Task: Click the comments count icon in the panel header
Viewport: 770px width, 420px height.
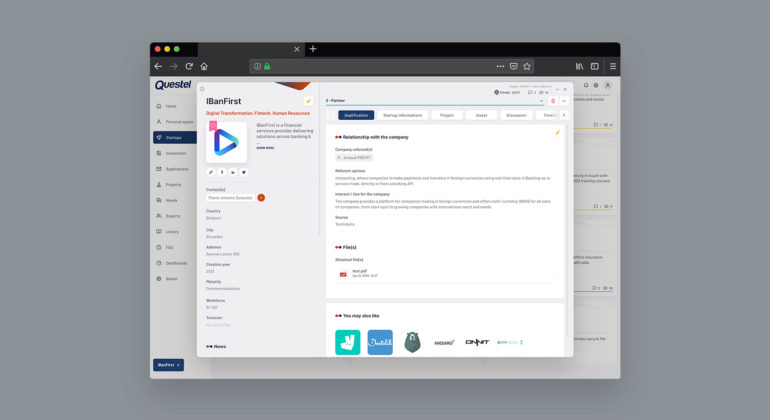Action: (x=532, y=92)
